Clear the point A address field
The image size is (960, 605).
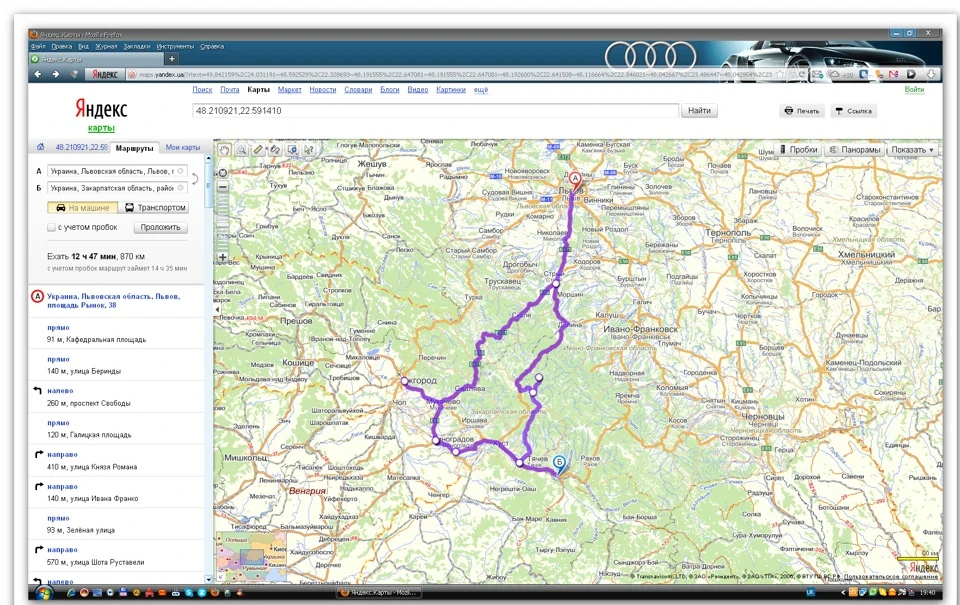click(181, 171)
